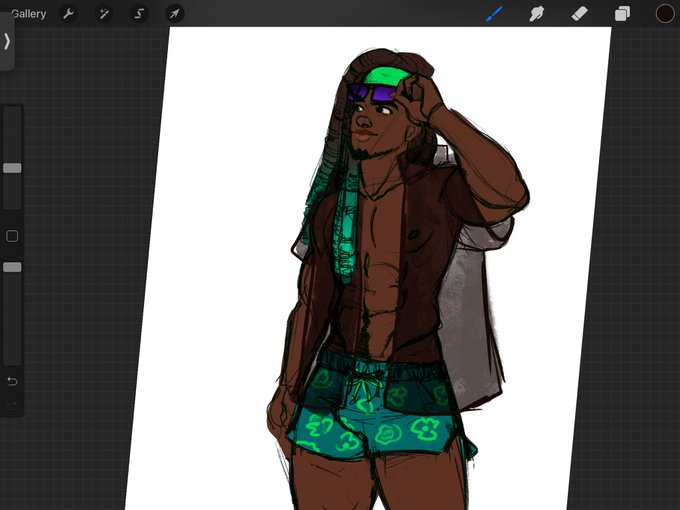This screenshot has width=680, height=510.
Task: Open the Layers panel
Action: (622, 14)
